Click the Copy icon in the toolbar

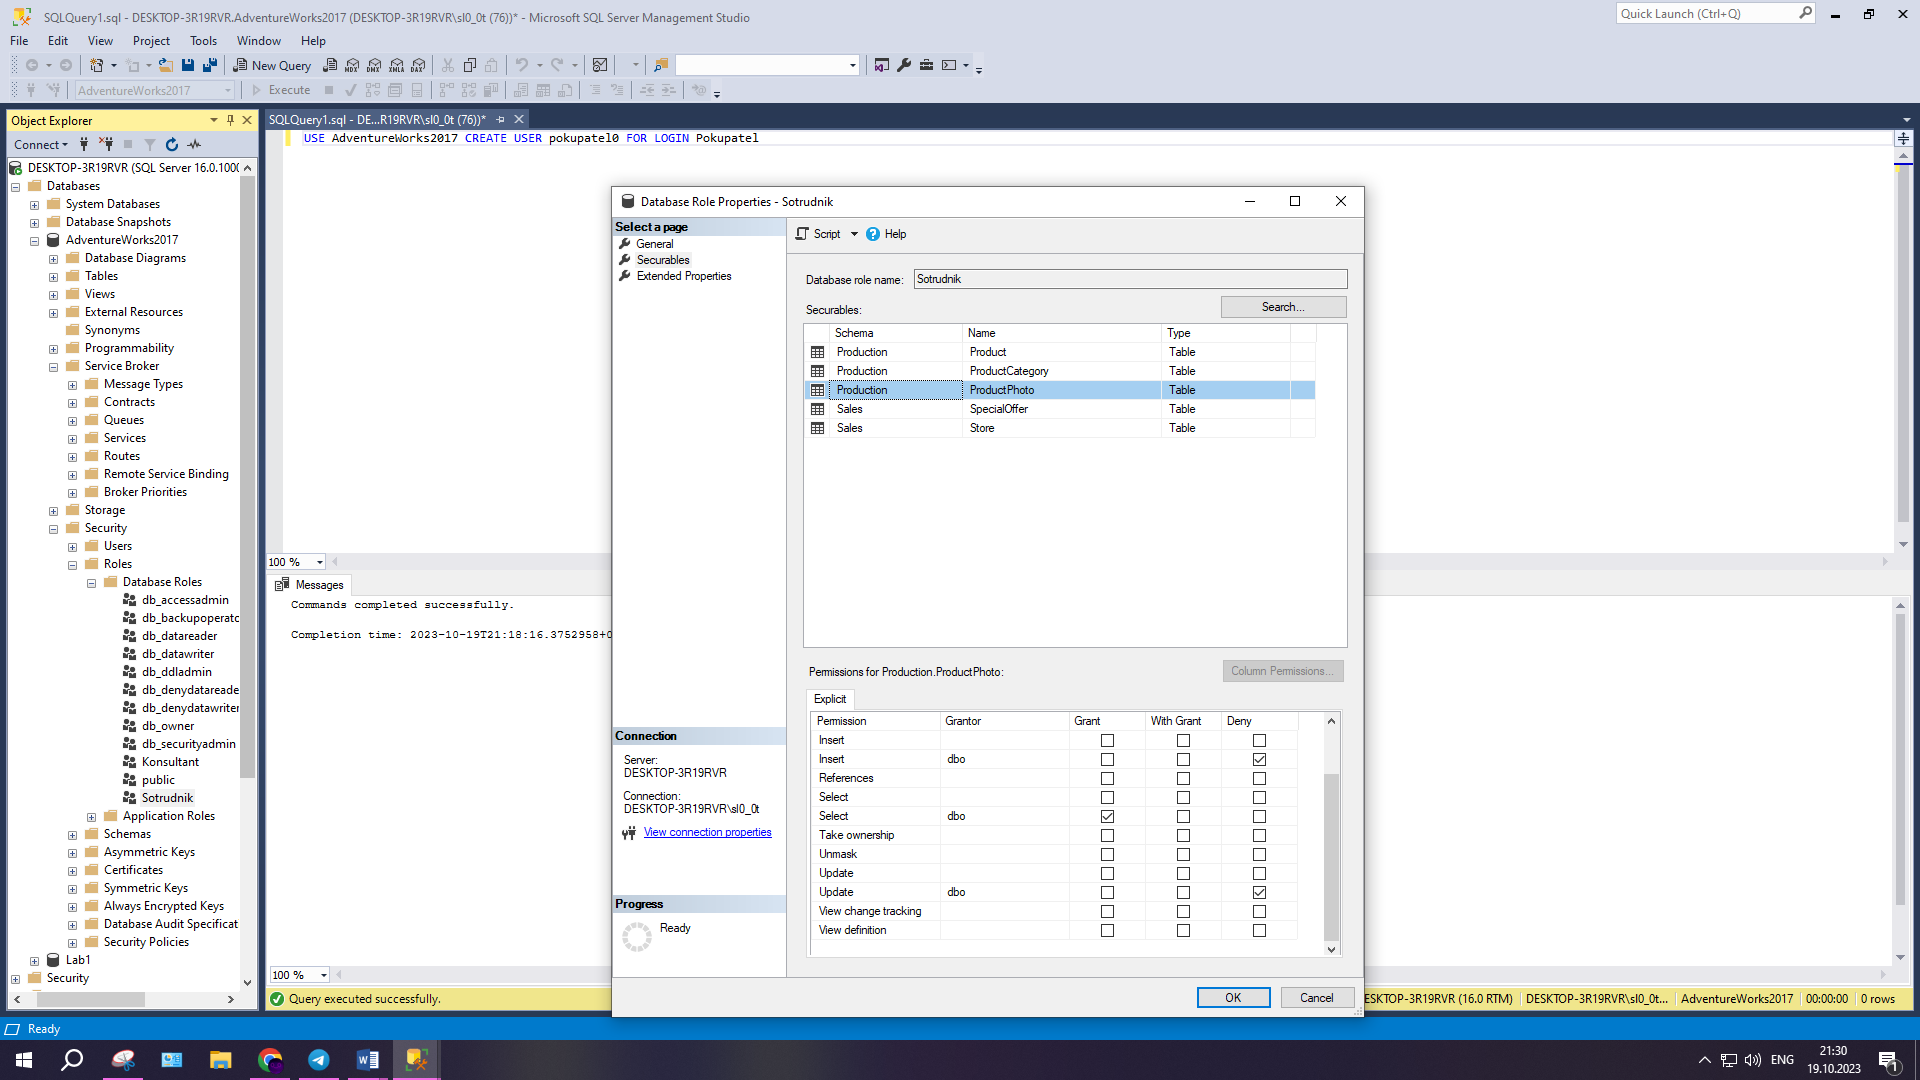pos(470,65)
